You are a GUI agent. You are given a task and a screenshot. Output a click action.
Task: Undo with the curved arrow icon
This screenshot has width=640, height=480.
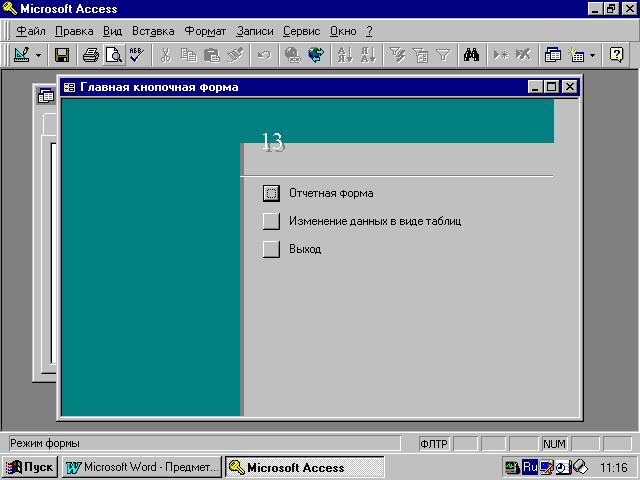pos(264,55)
